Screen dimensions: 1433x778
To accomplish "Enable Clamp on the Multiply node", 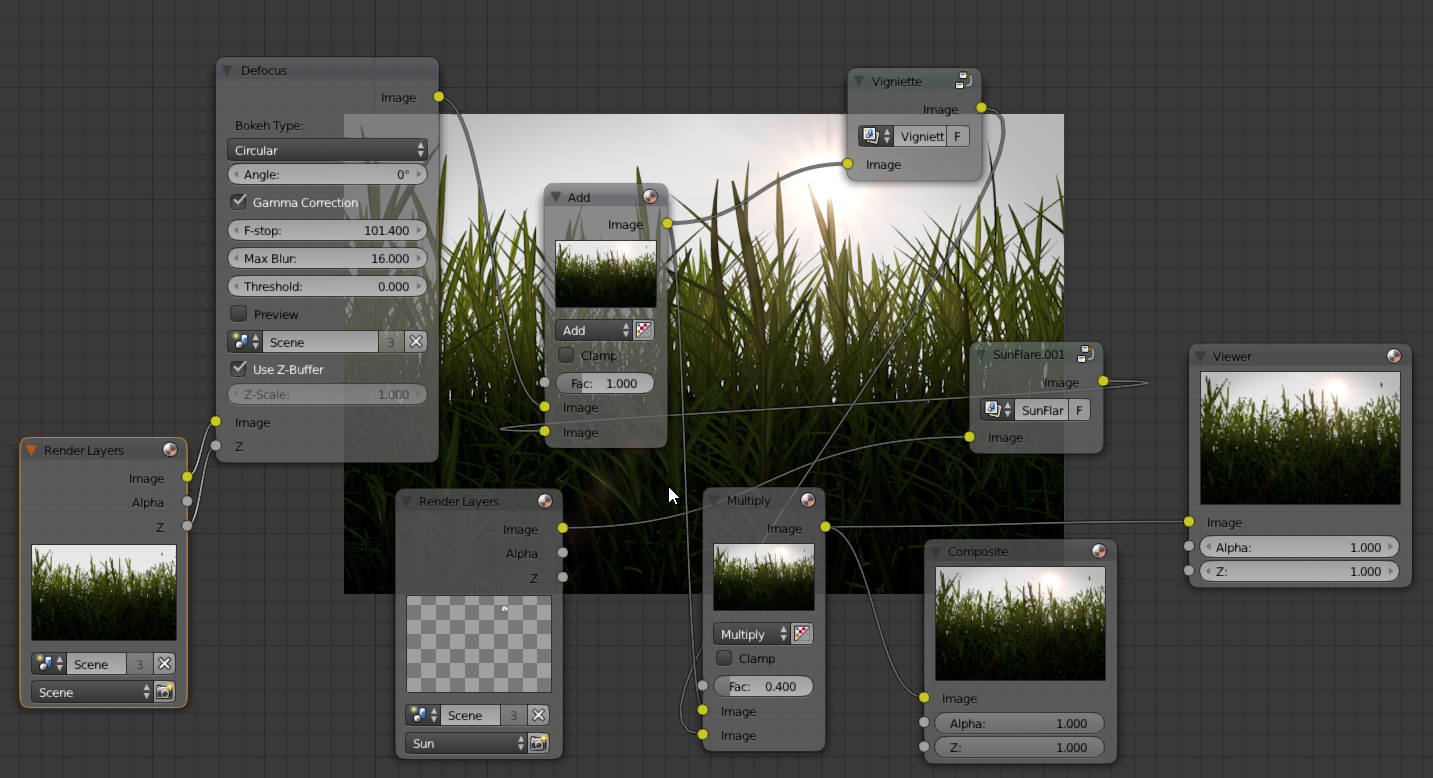I will point(724,658).
